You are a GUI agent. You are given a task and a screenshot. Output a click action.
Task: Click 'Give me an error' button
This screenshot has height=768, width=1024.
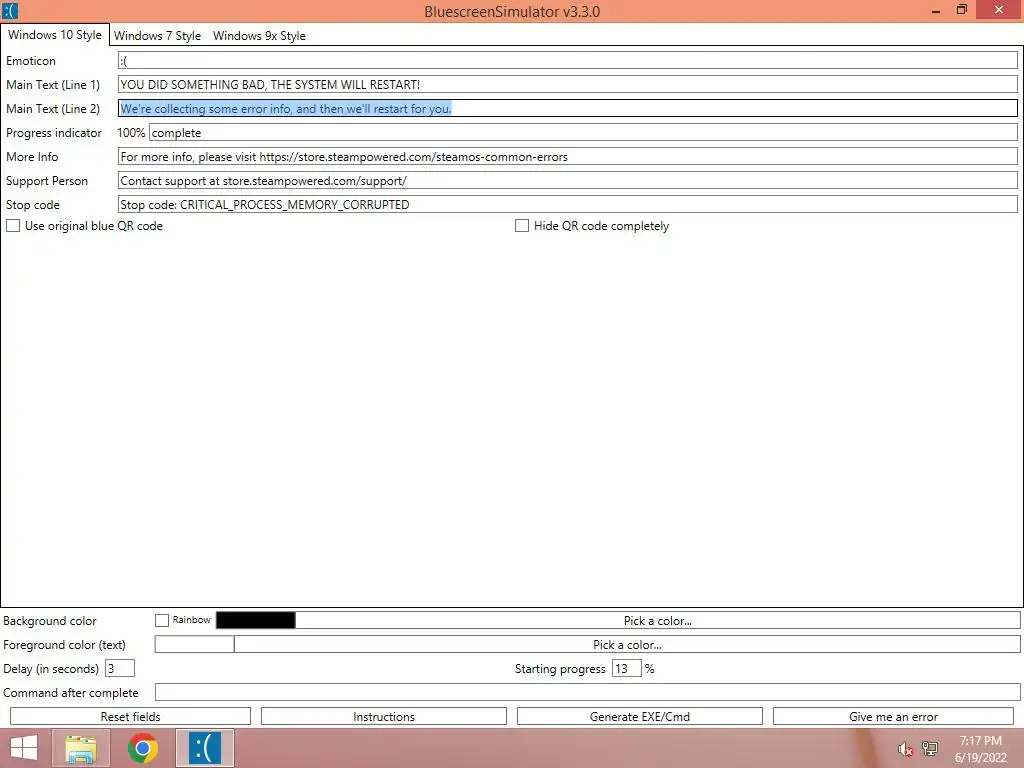[x=893, y=716]
